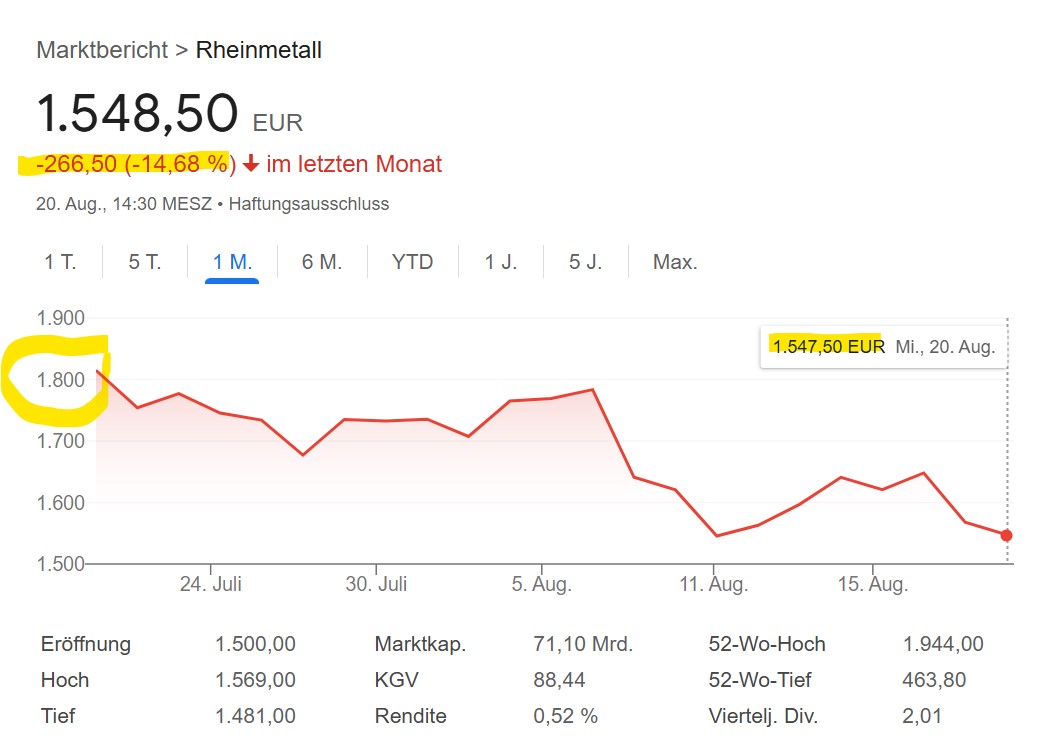Screen dimensions: 1042x756
Task: Click the Tief label
Action: 58,715
